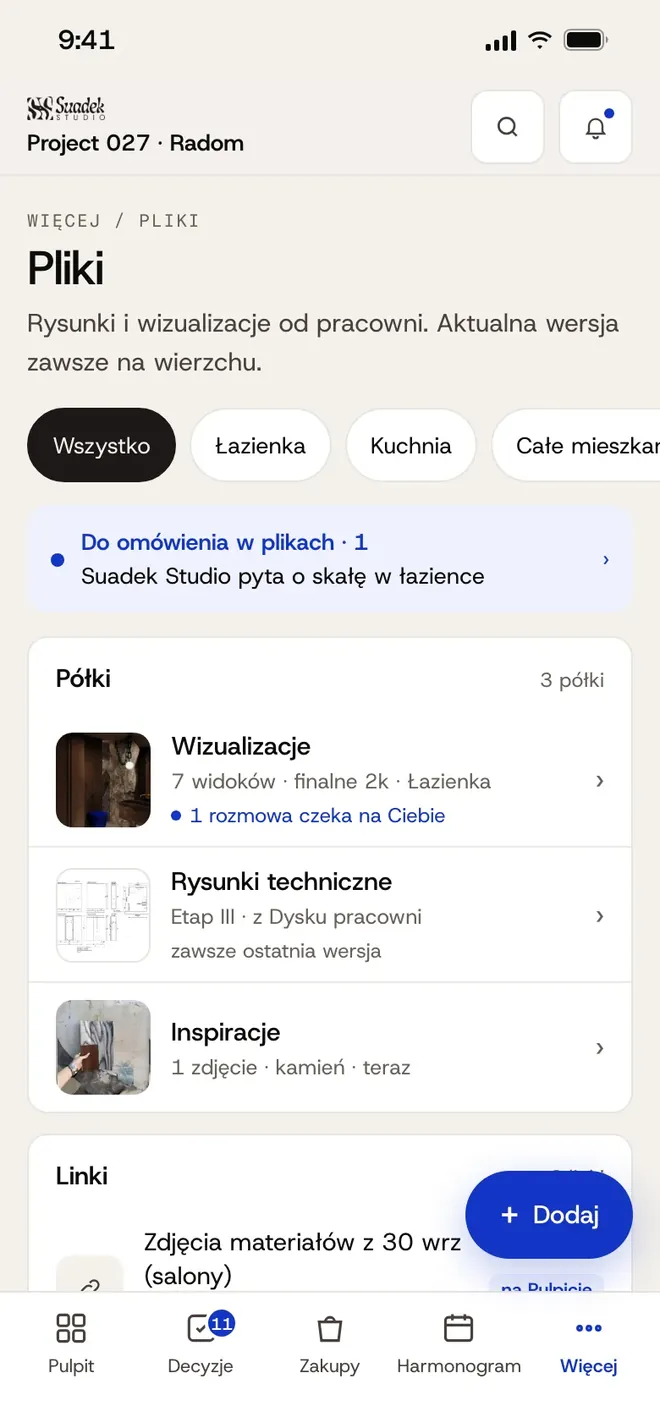Tap text 7 widoków · finalne 2k · Łazienka
This screenshot has width=660, height=1428.
pyautogui.click(x=331, y=781)
